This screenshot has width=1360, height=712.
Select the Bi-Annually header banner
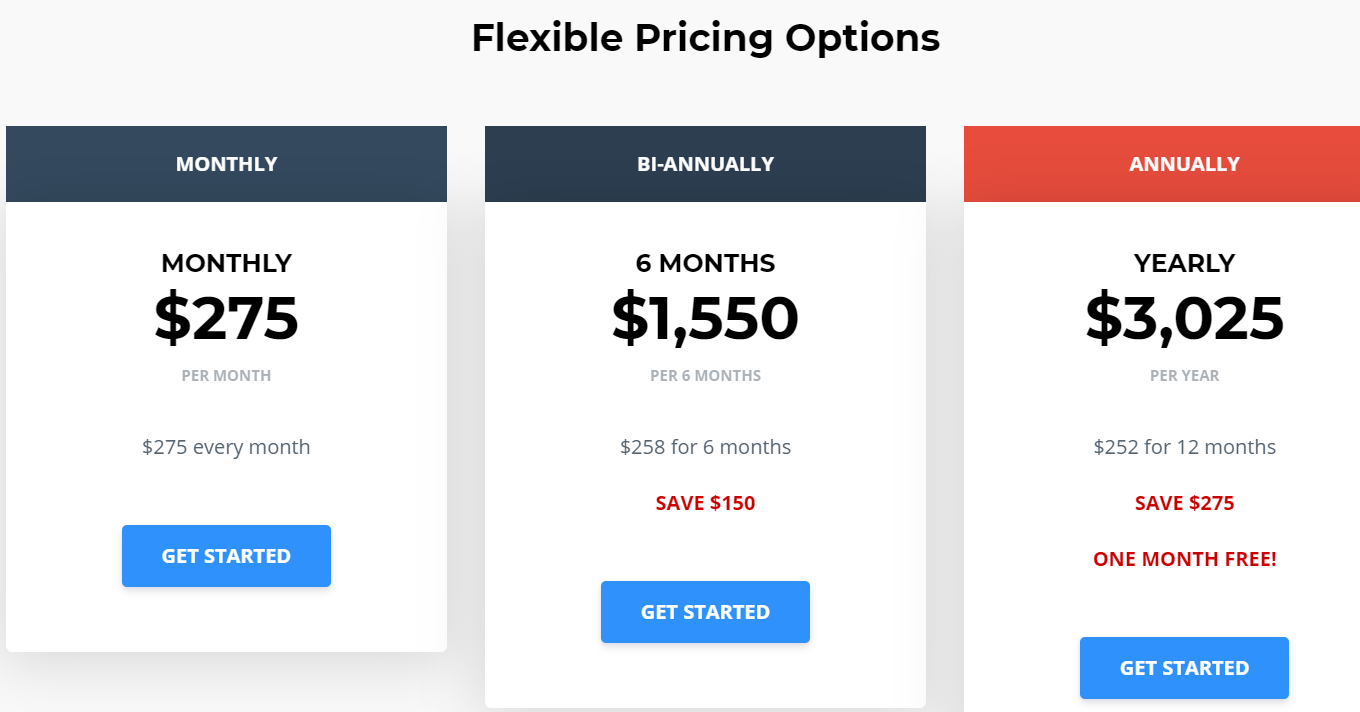point(705,164)
